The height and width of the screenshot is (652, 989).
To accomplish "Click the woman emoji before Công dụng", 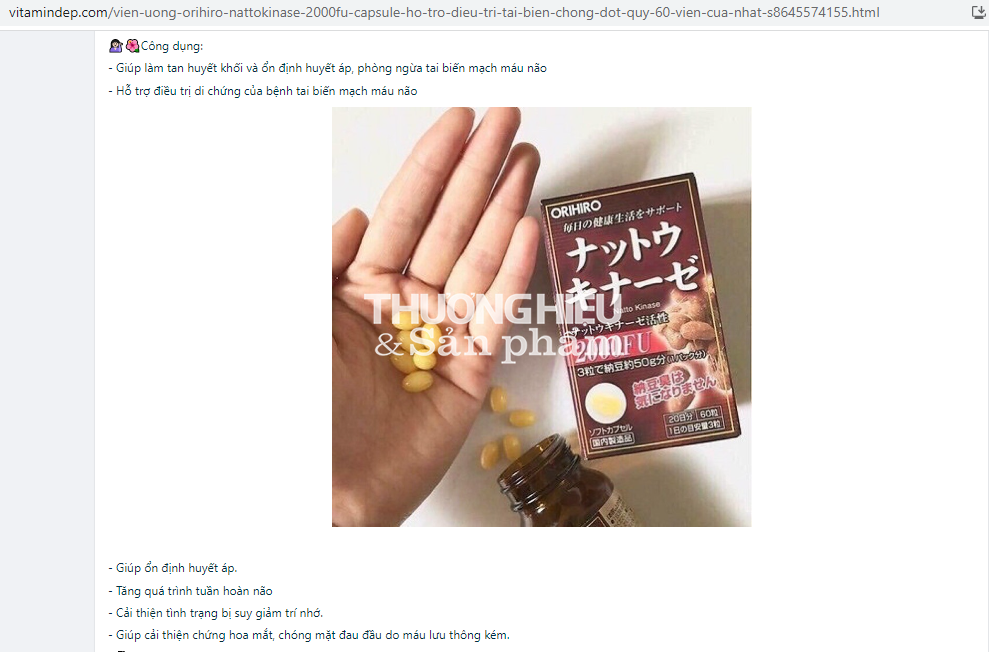I will (x=116, y=46).
